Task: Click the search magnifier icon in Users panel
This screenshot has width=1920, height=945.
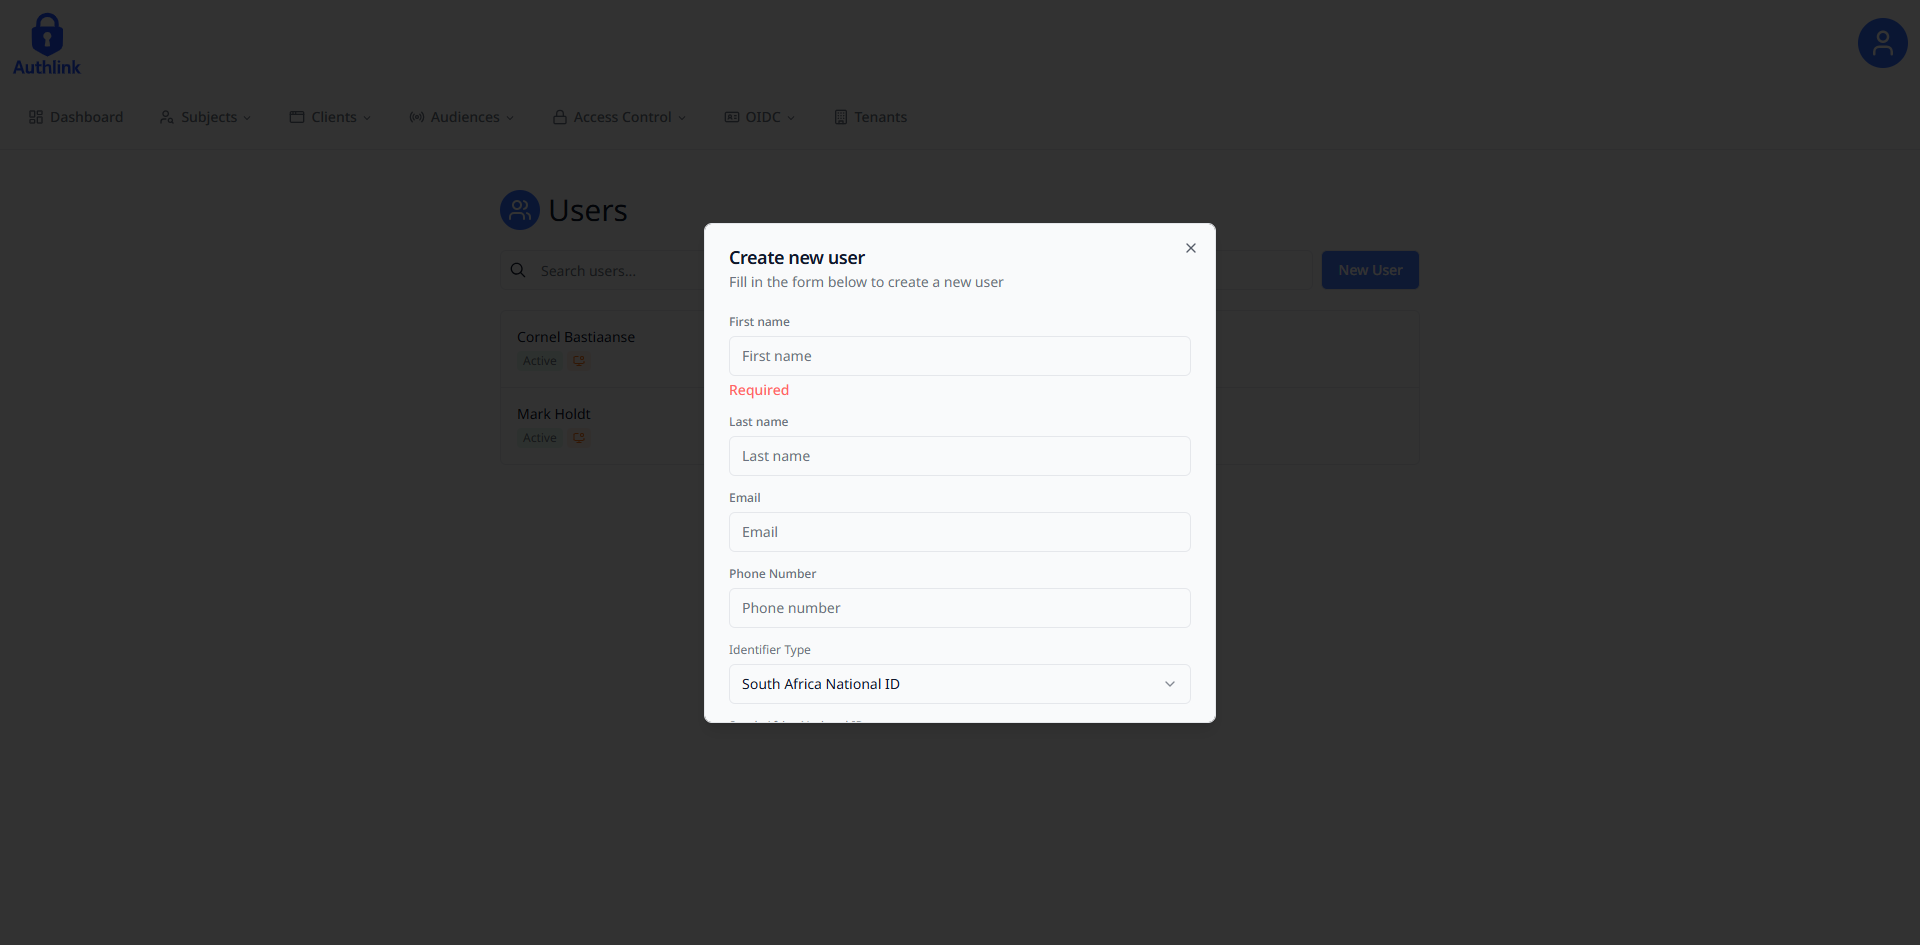Action: pyautogui.click(x=518, y=270)
